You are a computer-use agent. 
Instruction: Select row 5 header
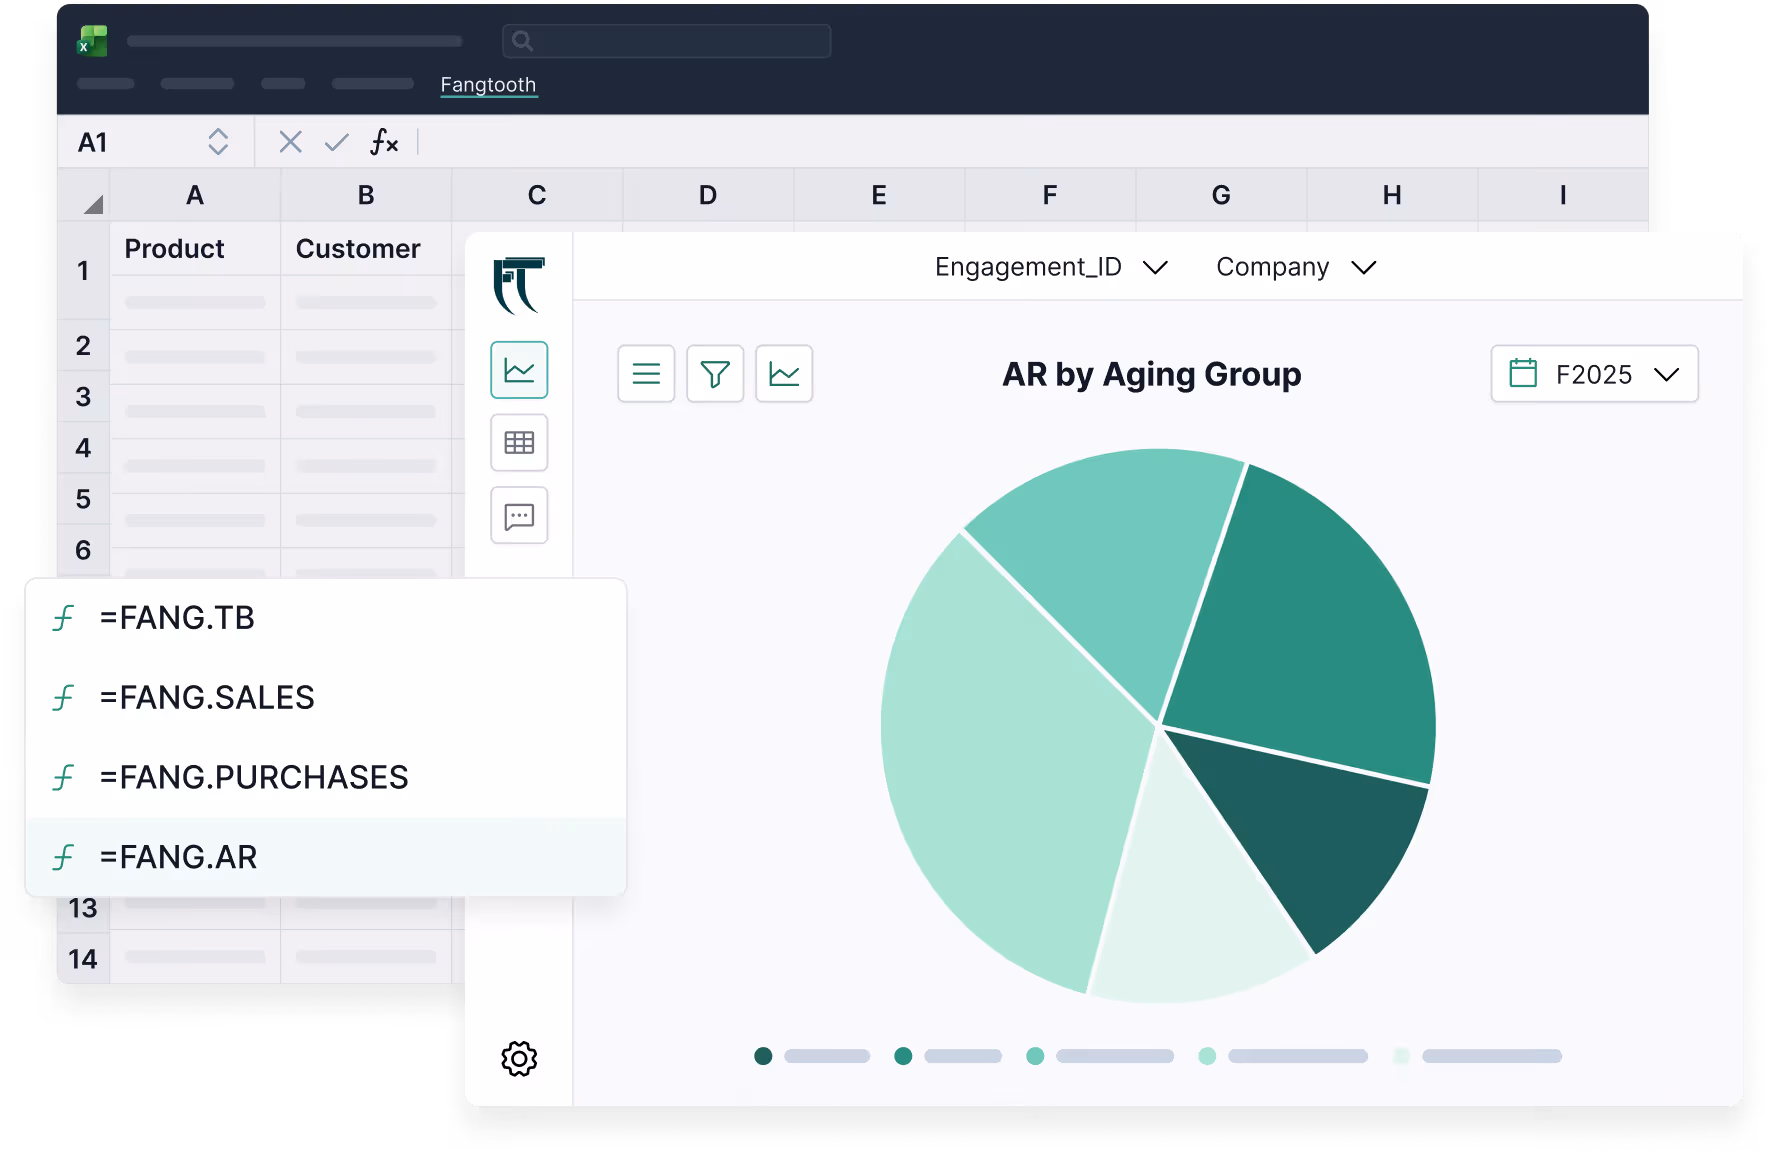(83, 499)
